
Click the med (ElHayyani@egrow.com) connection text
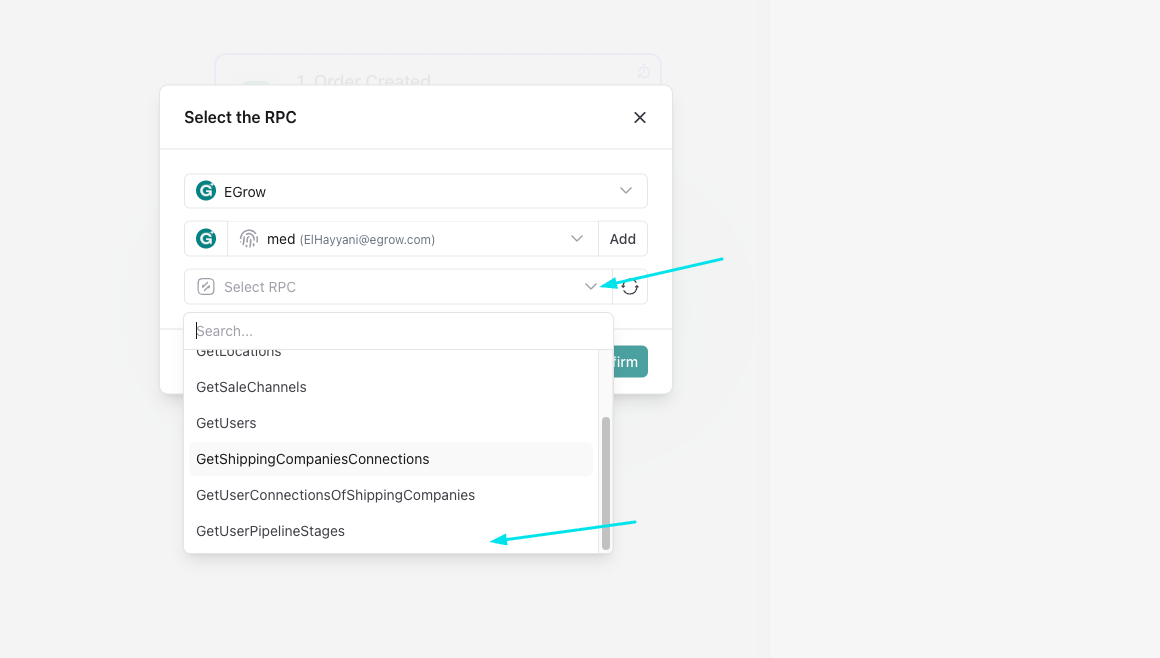pyautogui.click(x=351, y=239)
